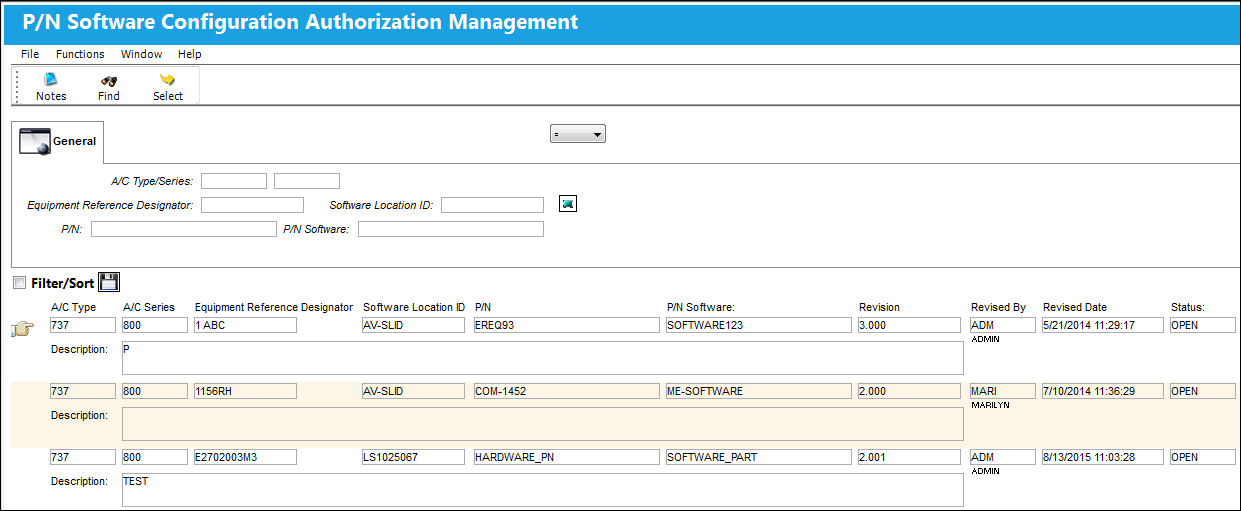Click the description field containing P
Screen dimensions: 1241x511
point(543,358)
